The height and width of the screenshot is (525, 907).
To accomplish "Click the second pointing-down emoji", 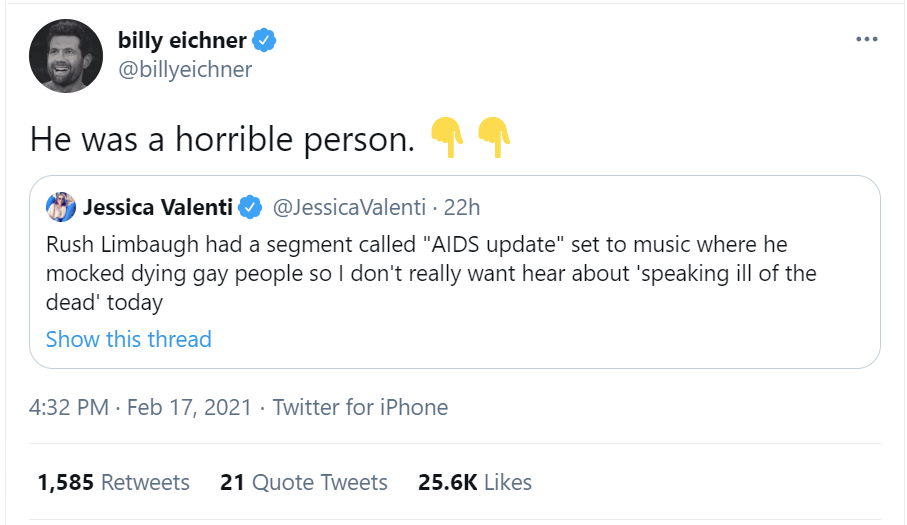I will coord(494,137).
